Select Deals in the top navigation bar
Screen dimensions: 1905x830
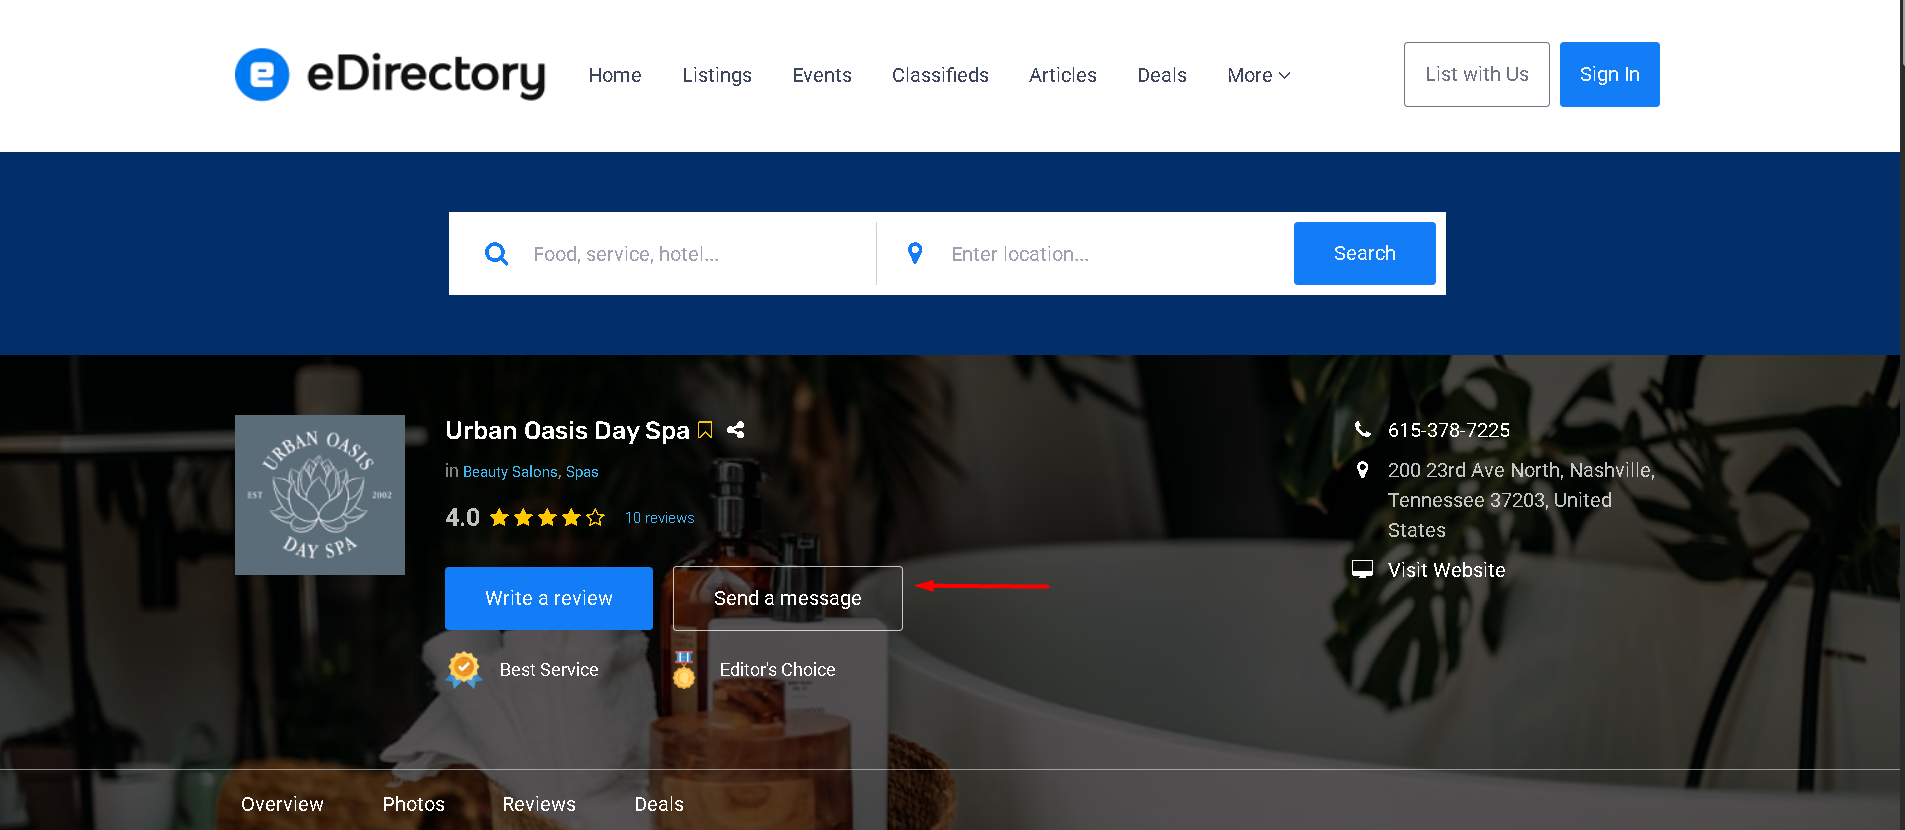pyautogui.click(x=1162, y=75)
